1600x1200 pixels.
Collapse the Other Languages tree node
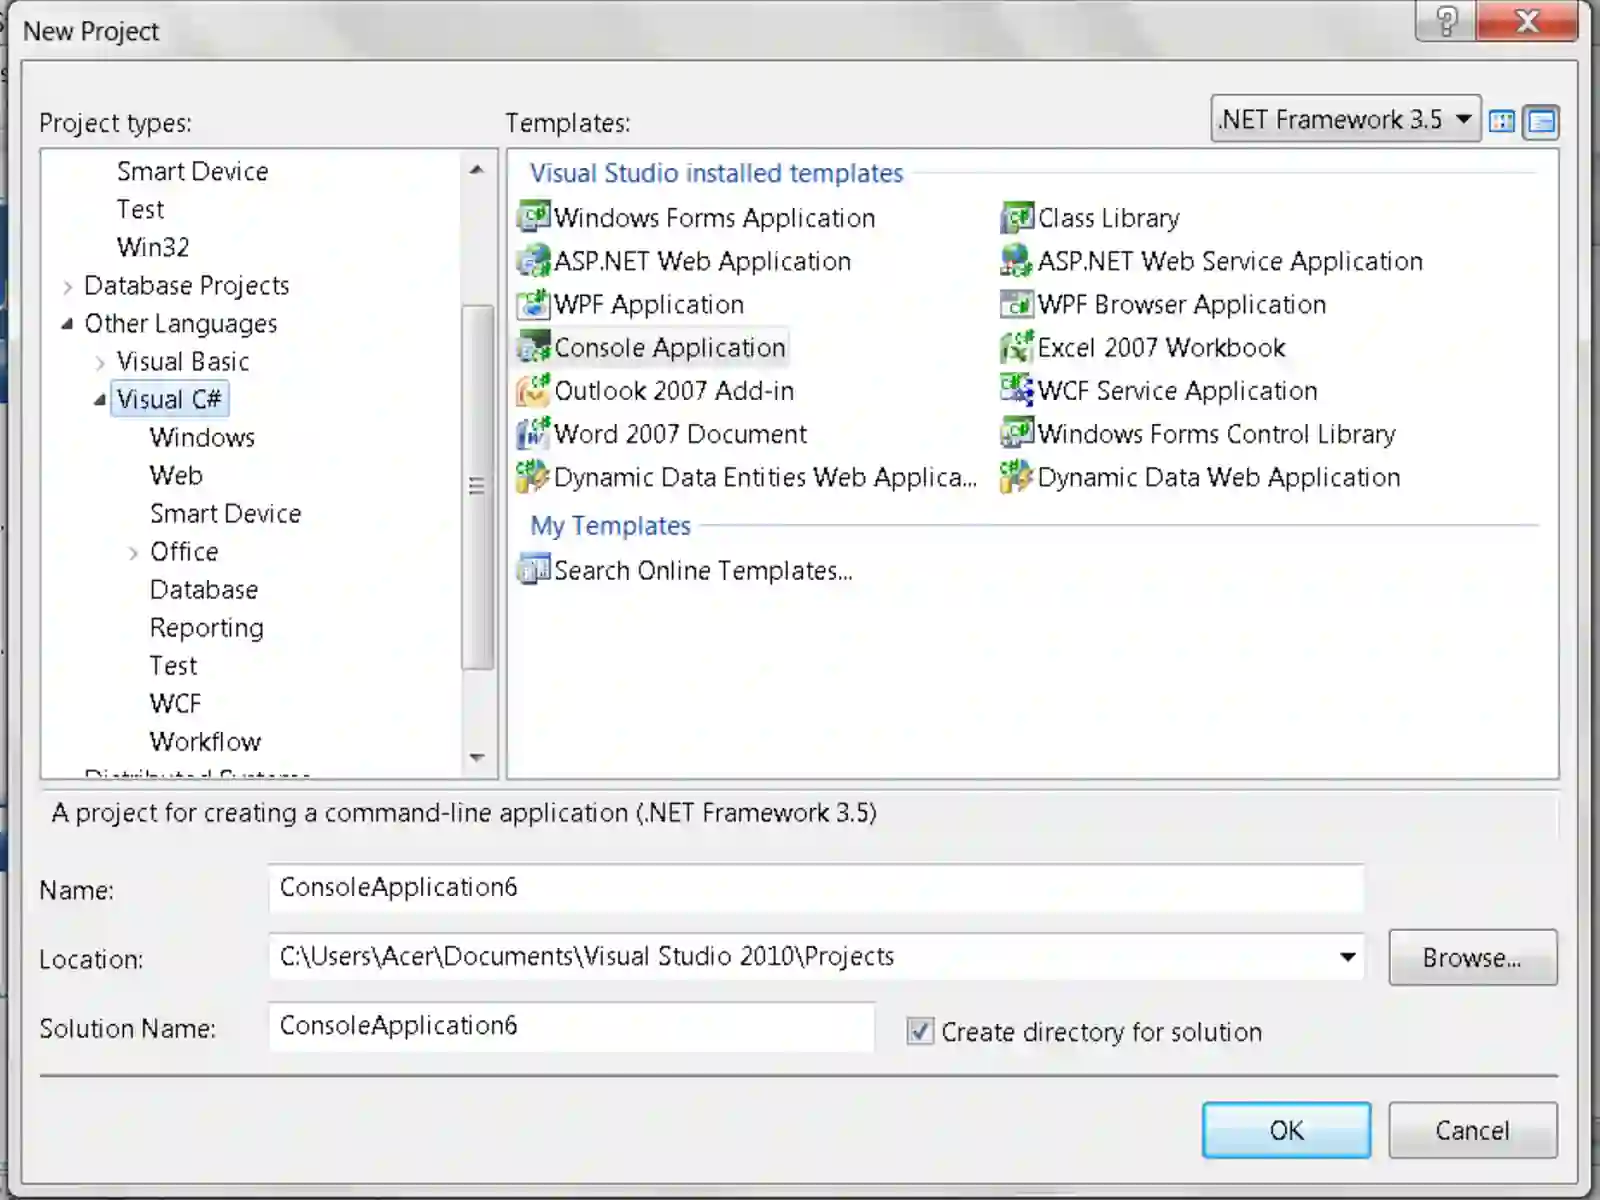(67, 324)
